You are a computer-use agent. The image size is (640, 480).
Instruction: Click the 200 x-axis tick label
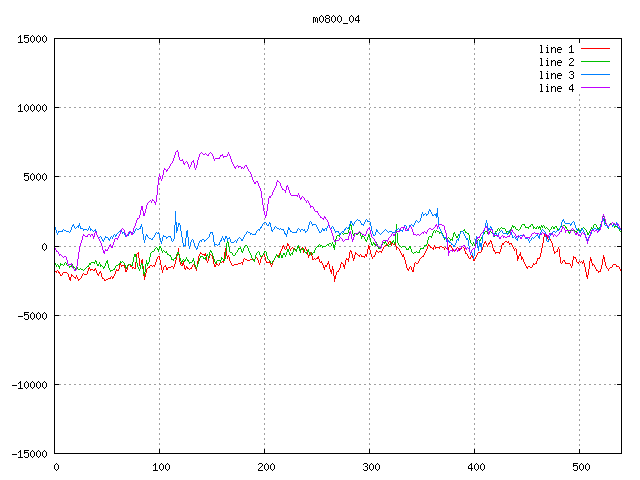point(265,467)
